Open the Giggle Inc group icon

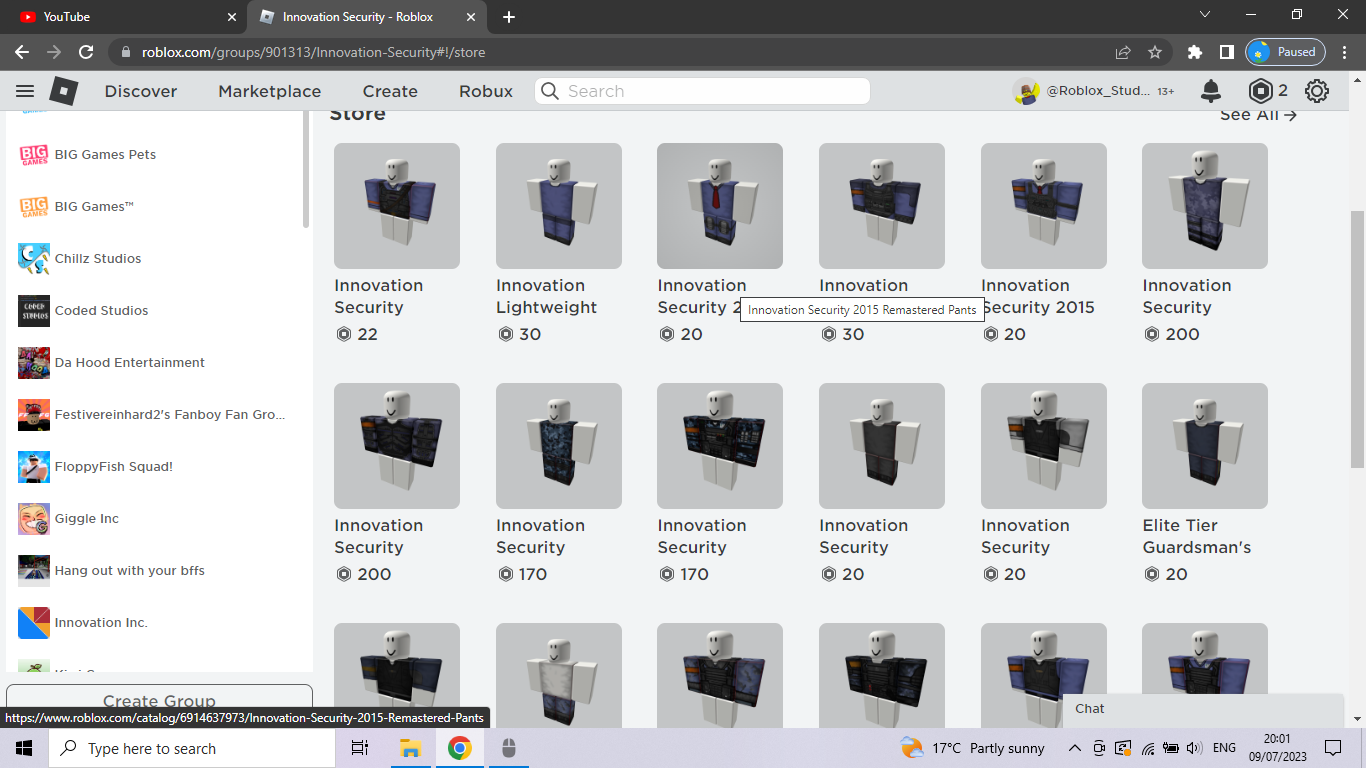[34, 518]
